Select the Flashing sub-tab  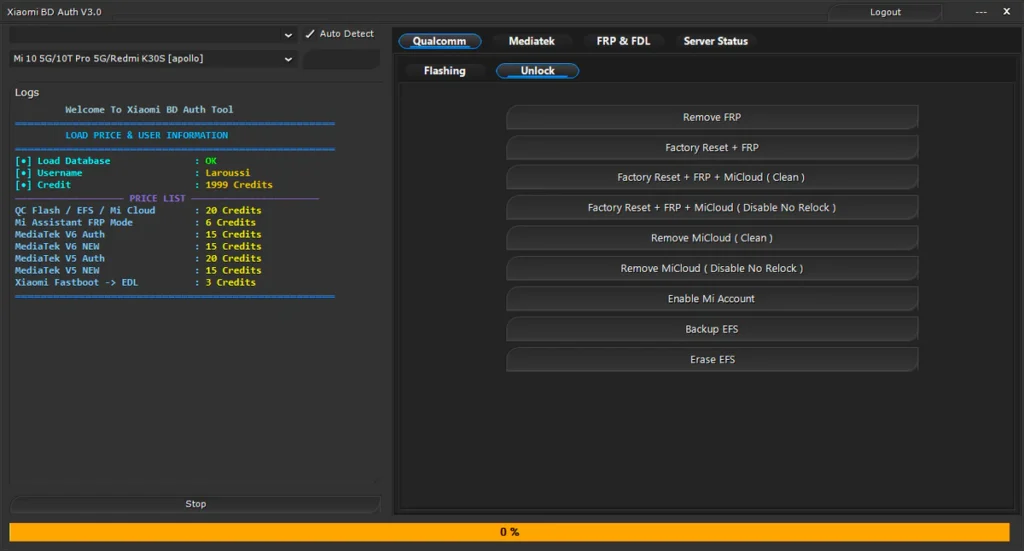coord(444,71)
